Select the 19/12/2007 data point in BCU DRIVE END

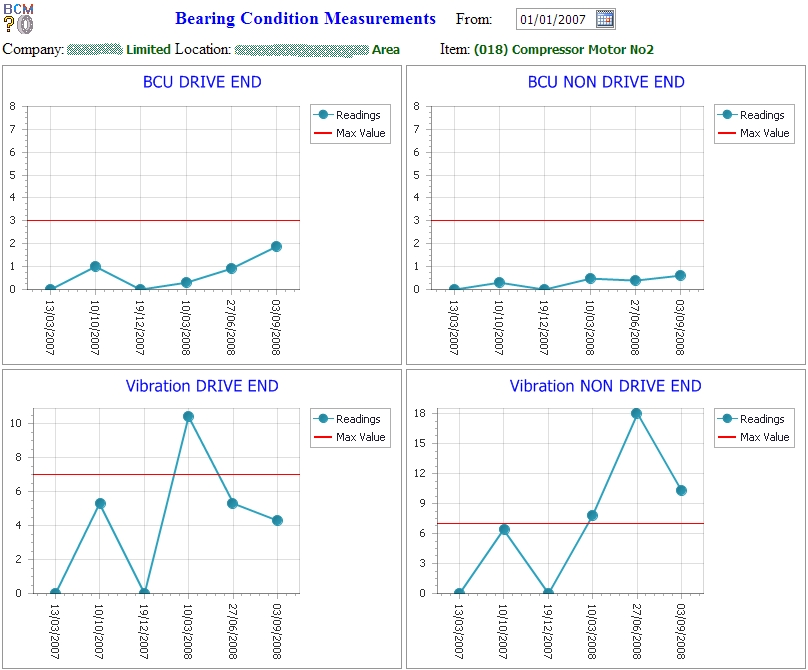(x=141, y=289)
